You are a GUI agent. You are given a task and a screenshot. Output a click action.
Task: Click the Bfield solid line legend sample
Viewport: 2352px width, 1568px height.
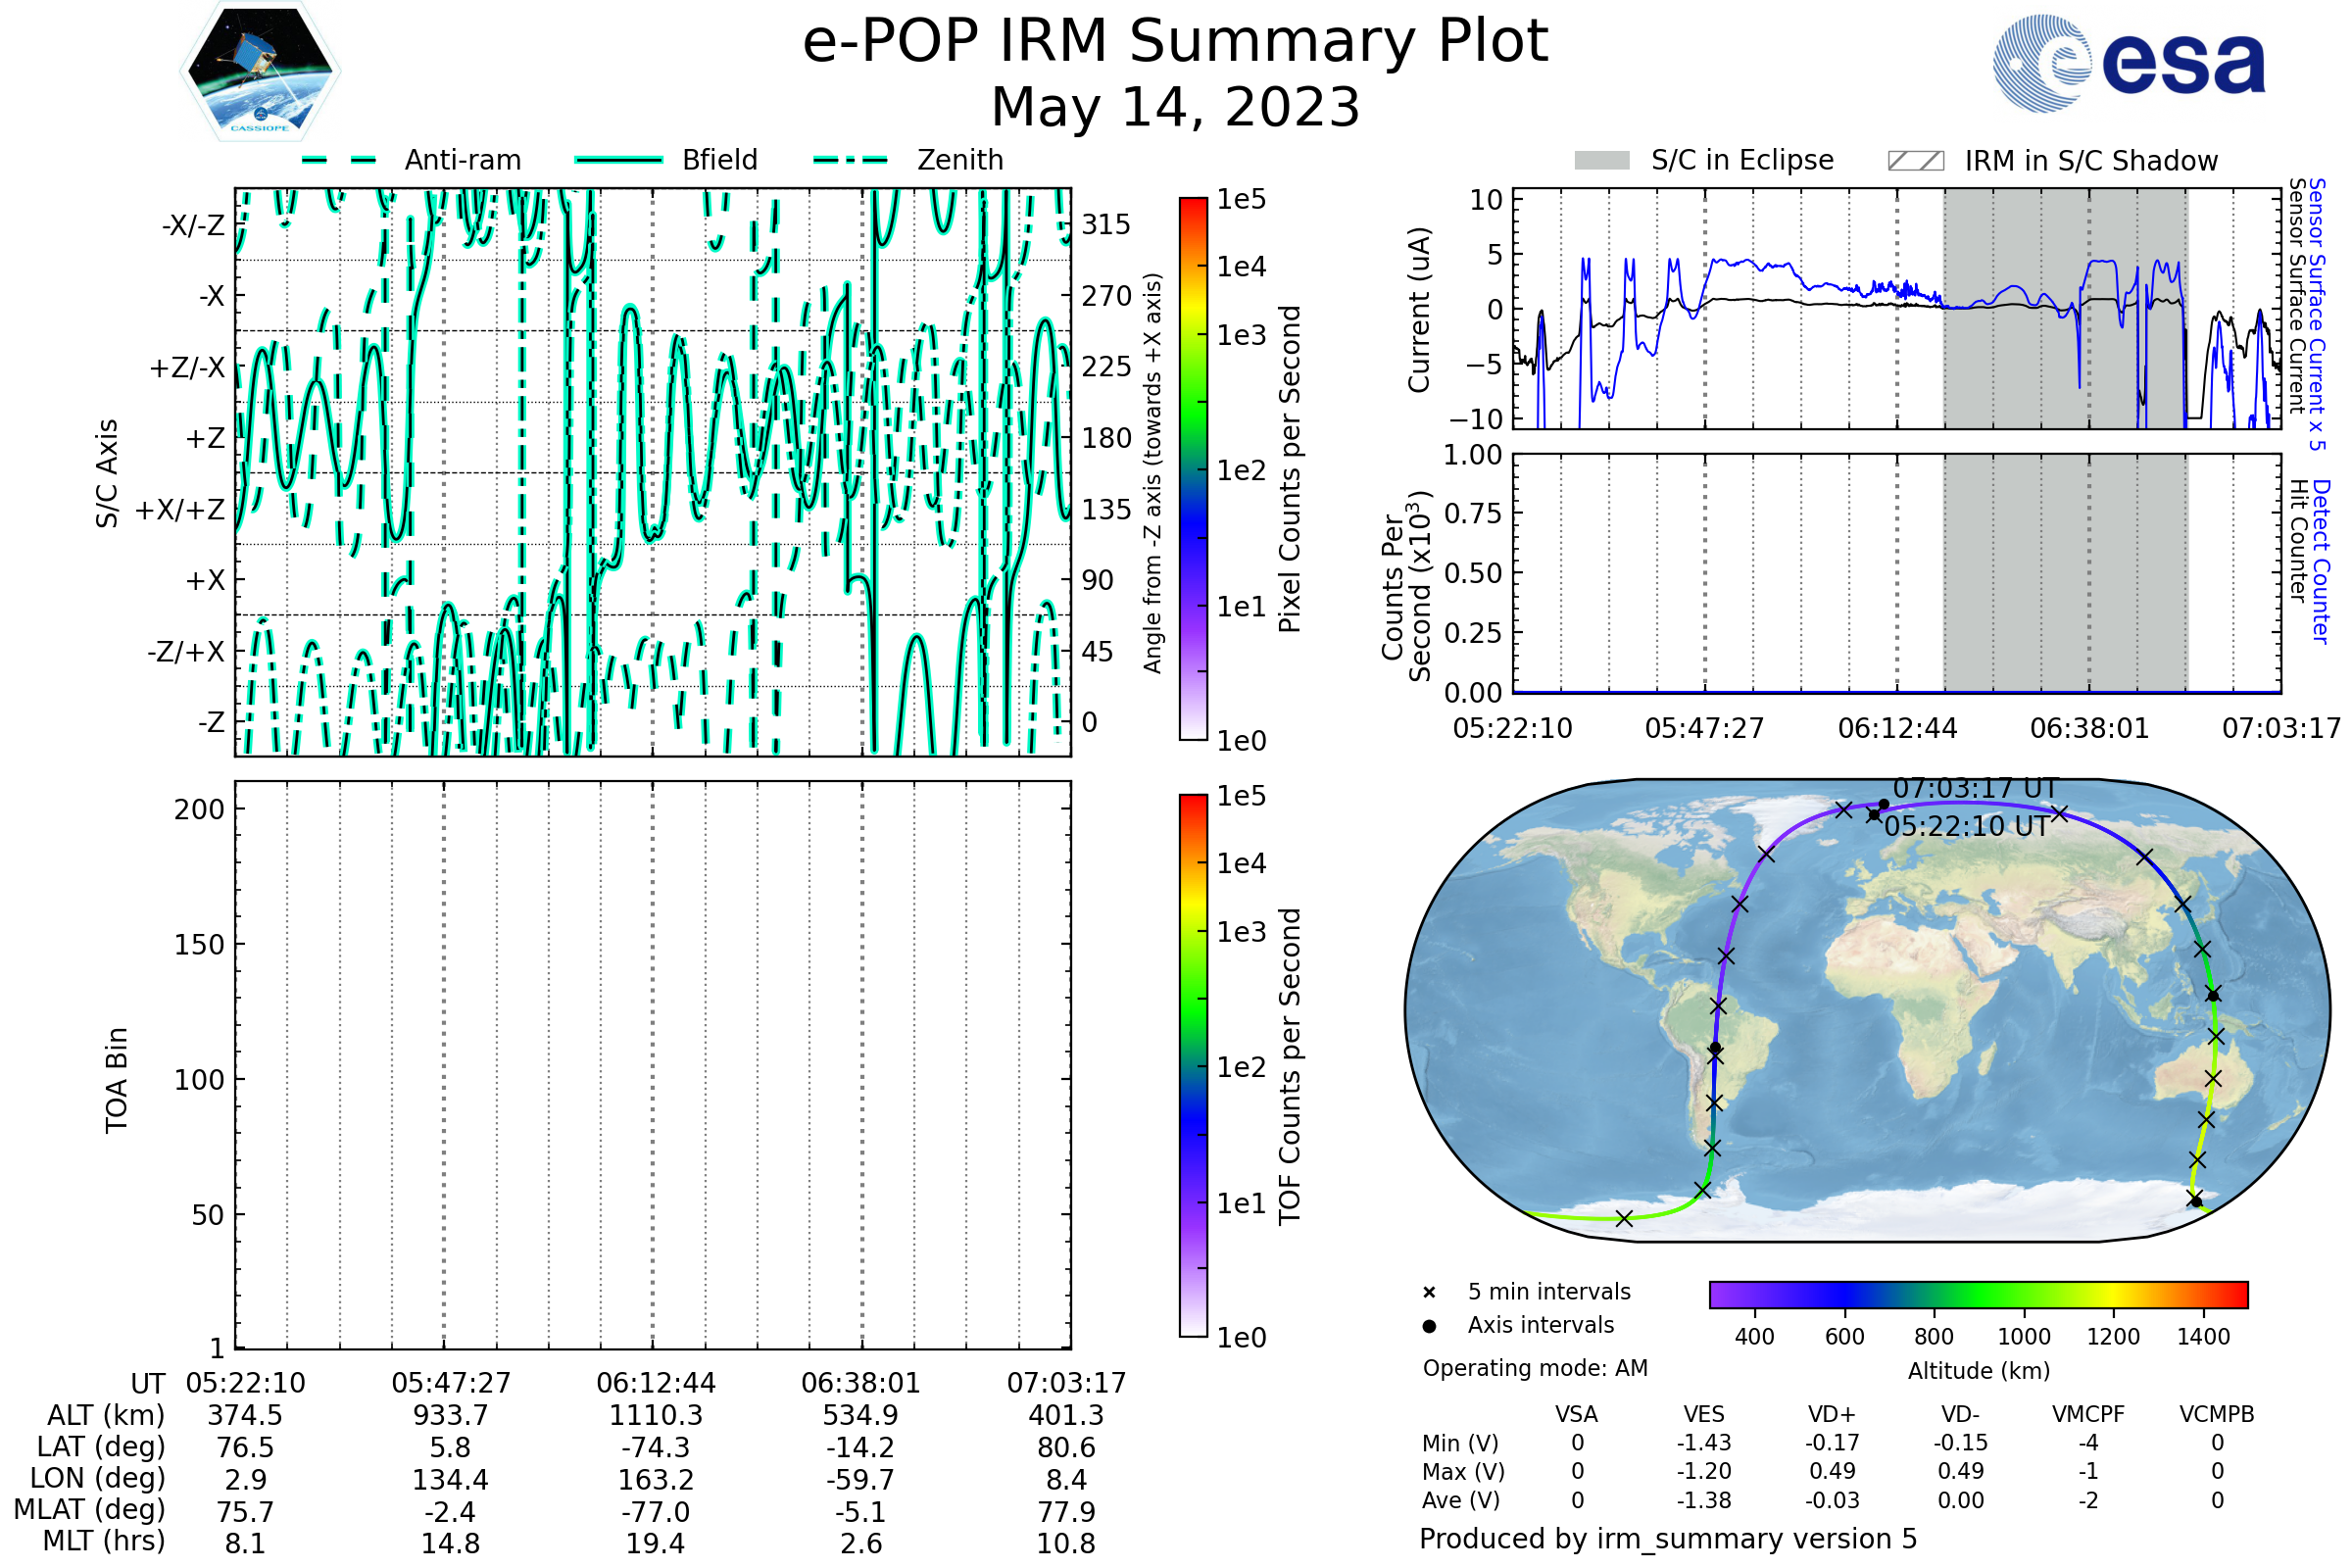tap(618, 160)
